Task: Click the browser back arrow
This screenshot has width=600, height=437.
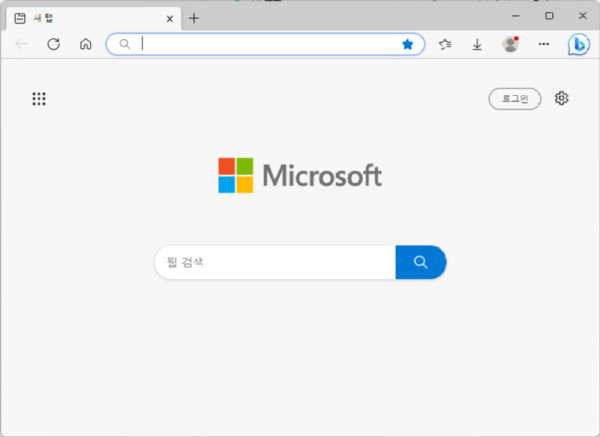Action: 21,44
